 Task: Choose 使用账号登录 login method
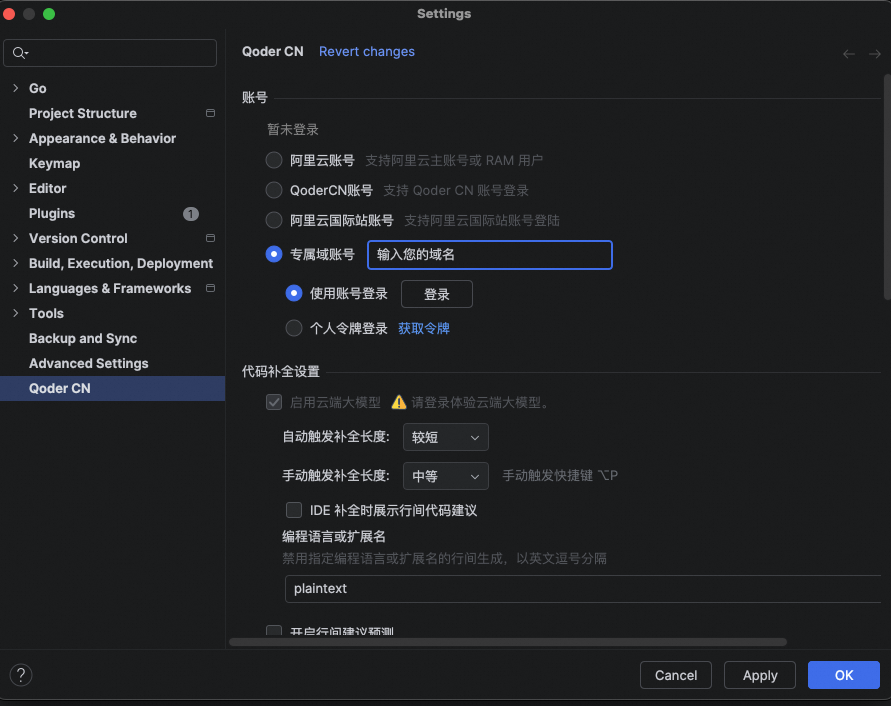(x=294, y=293)
